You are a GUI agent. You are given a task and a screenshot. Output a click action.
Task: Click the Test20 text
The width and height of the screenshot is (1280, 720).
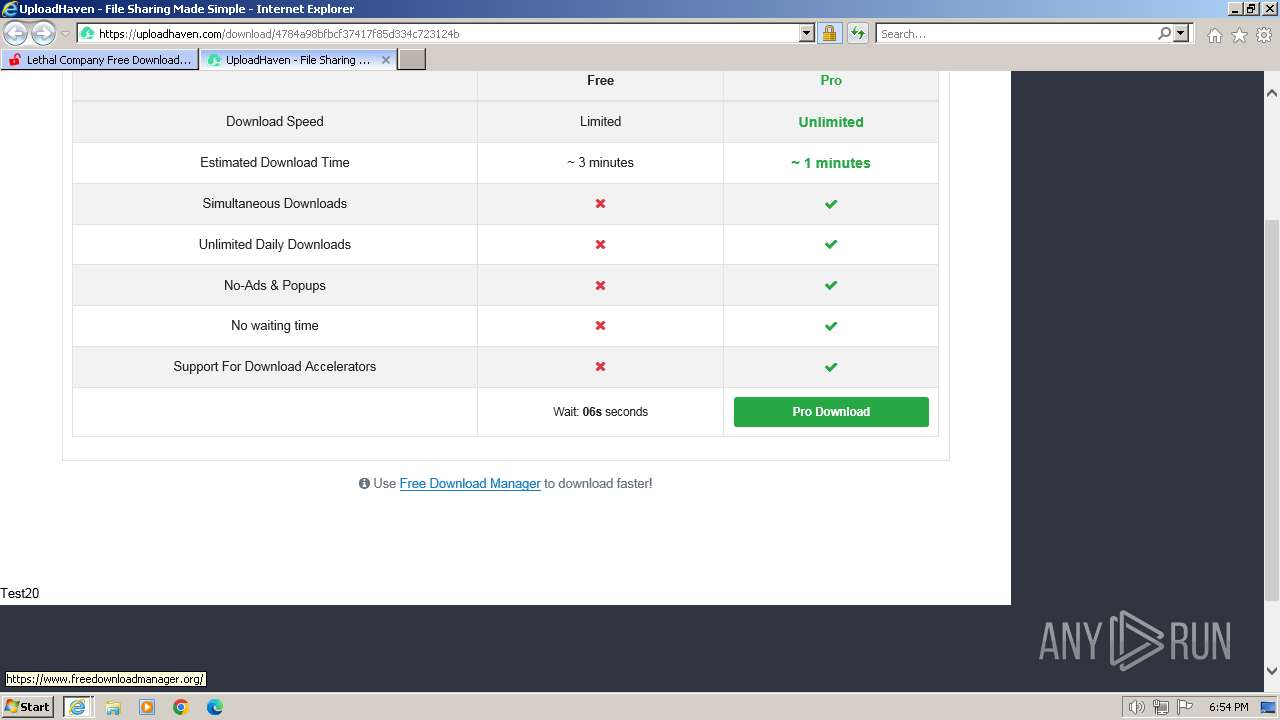click(20, 593)
